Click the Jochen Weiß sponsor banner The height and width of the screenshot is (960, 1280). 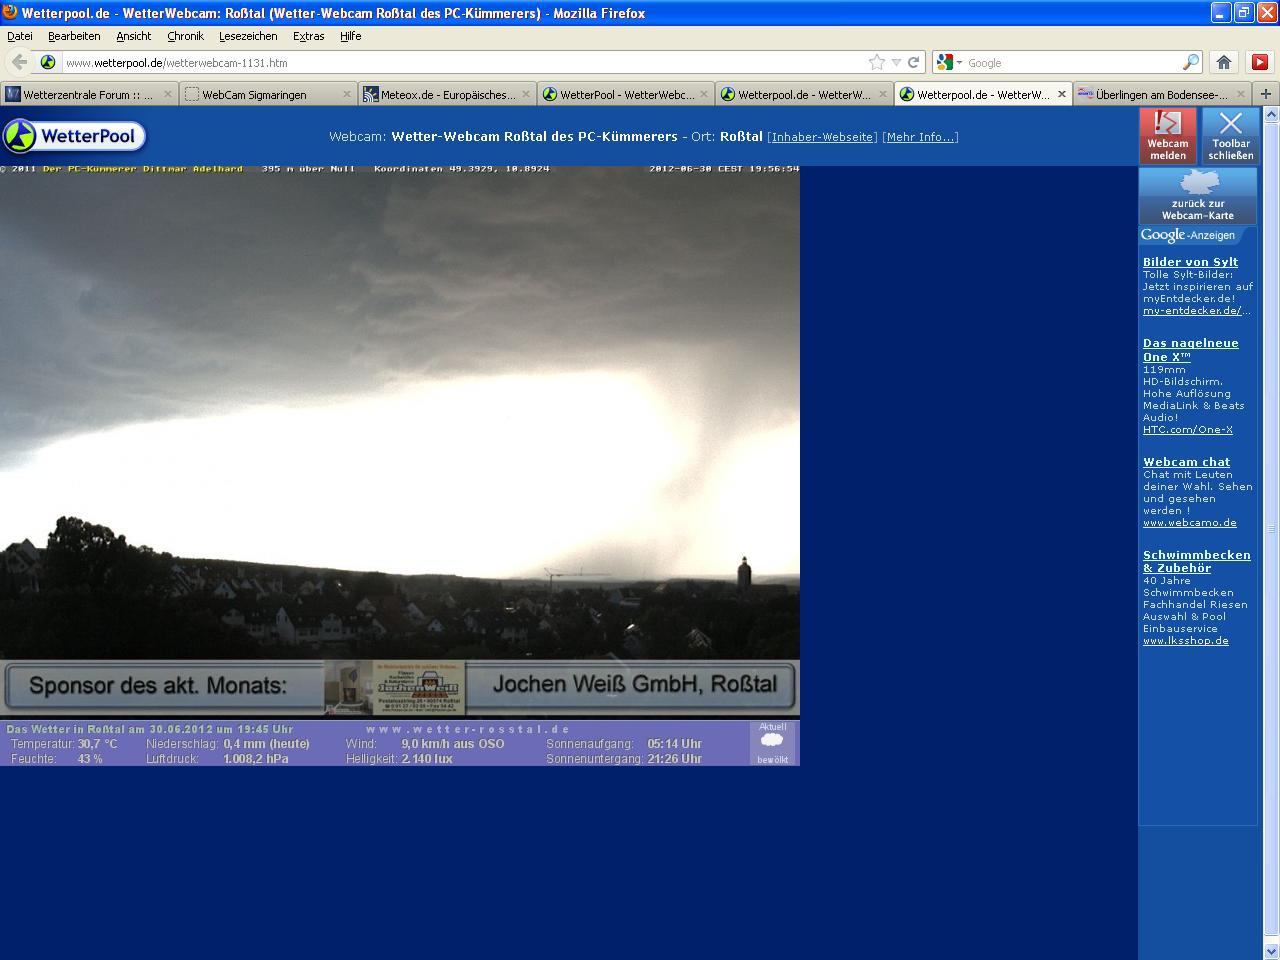pos(400,687)
